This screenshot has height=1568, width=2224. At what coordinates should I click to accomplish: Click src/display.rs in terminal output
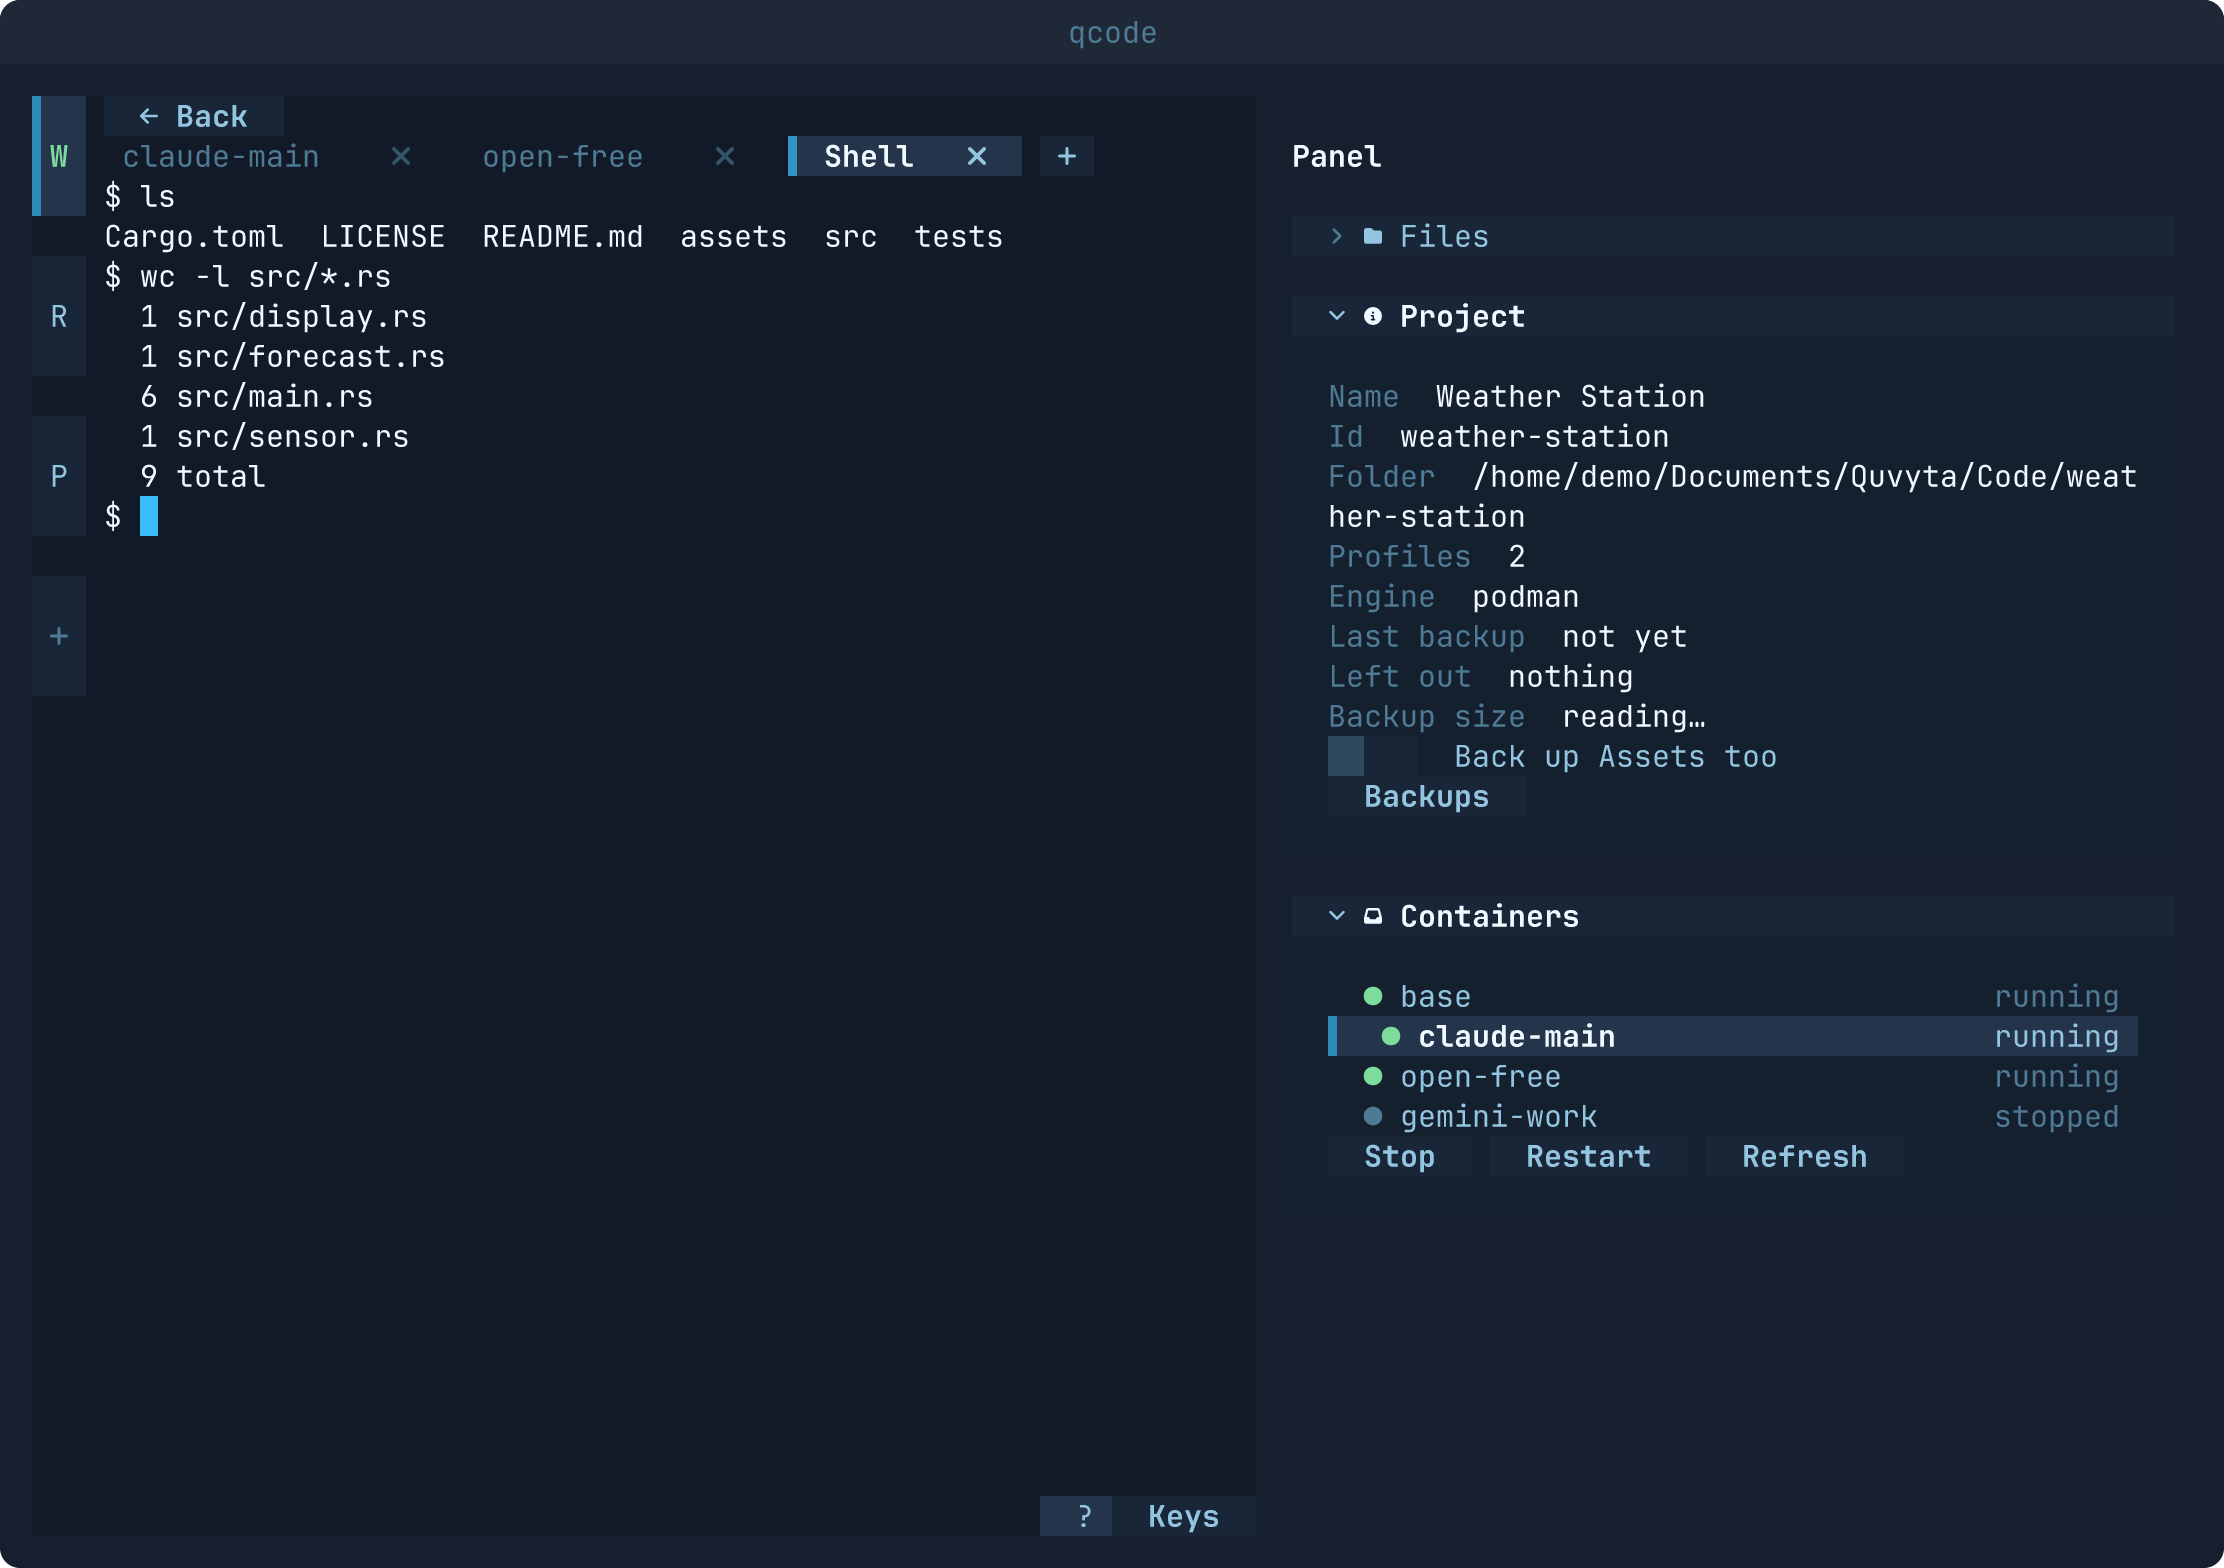point(302,316)
